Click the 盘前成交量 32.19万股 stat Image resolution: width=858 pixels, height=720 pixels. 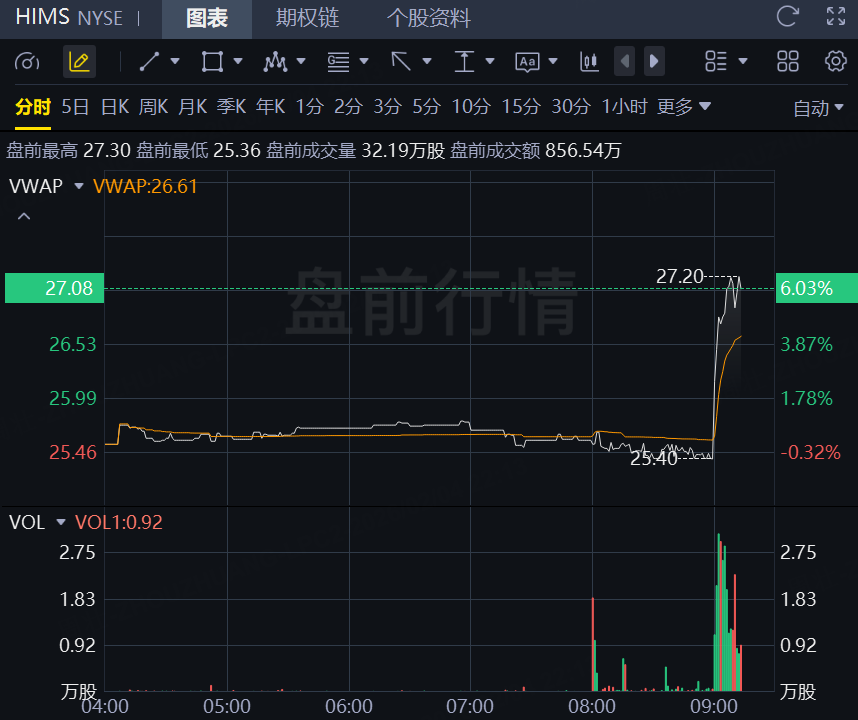click(356, 150)
